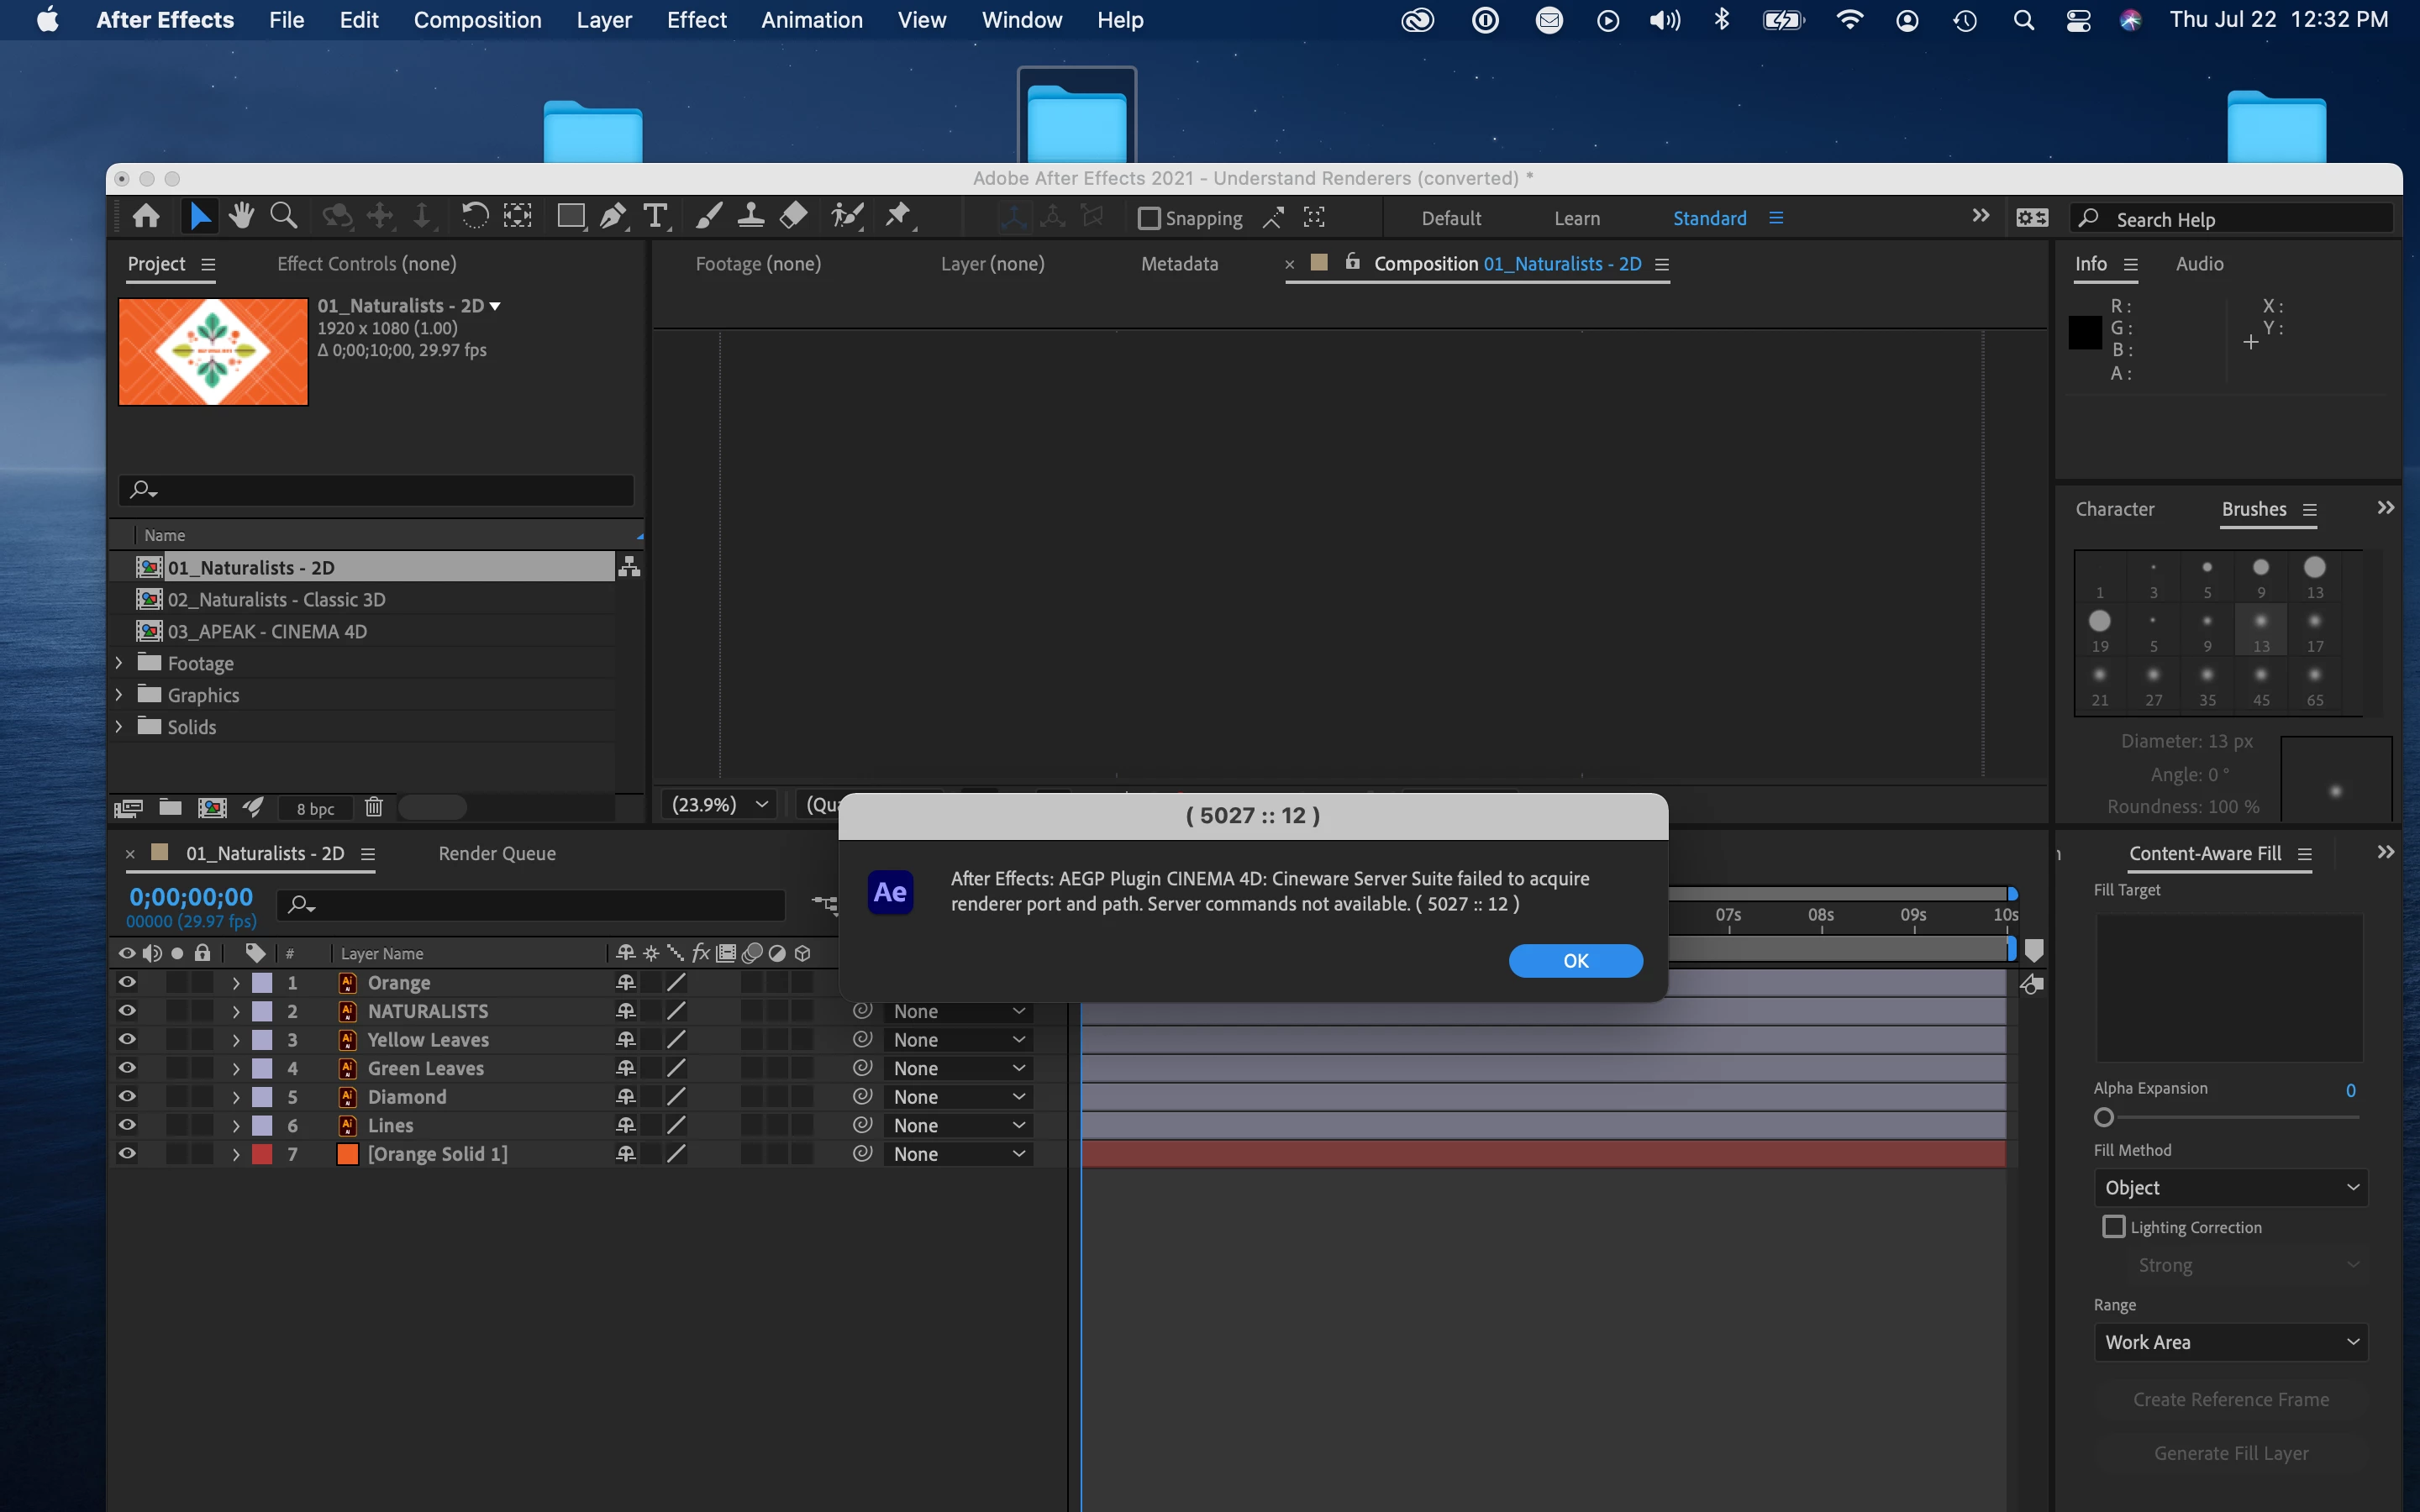
Task: Click the delete trash icon in Project panel
Action: (373, 807)
